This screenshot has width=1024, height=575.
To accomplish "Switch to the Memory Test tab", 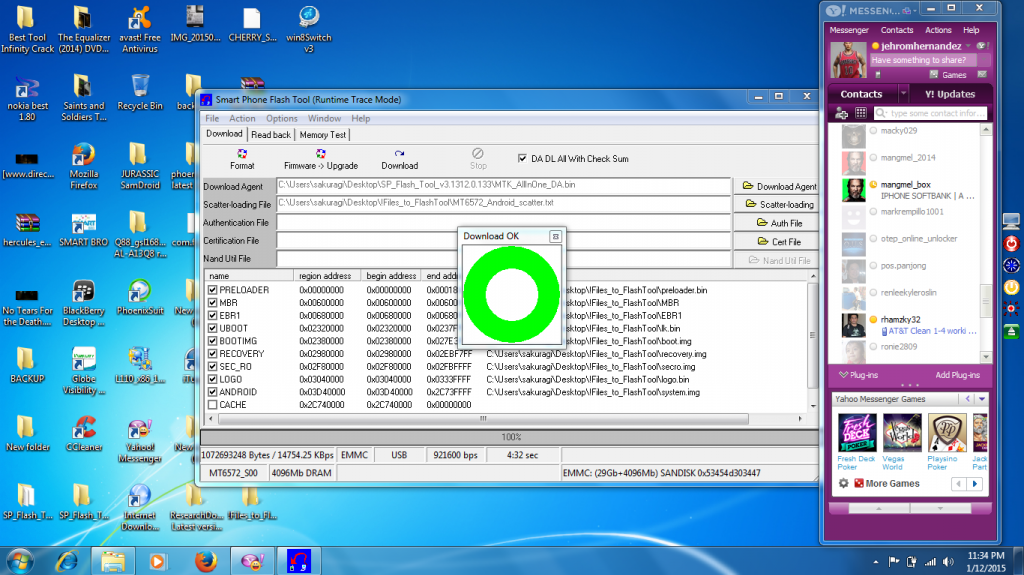I will pyautogui.click(x=322, y=134).
